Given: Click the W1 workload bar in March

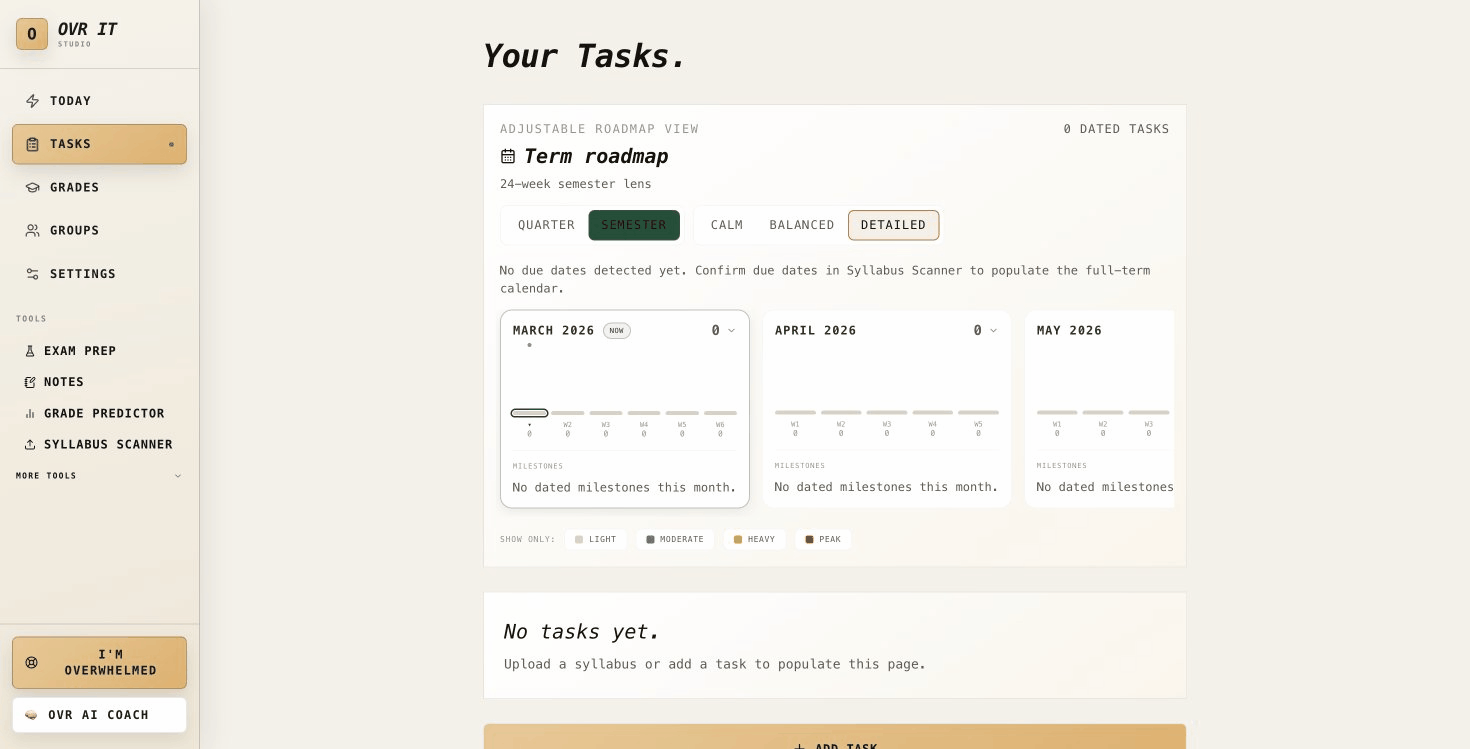Looking at the screenshot, I should 529,413.
